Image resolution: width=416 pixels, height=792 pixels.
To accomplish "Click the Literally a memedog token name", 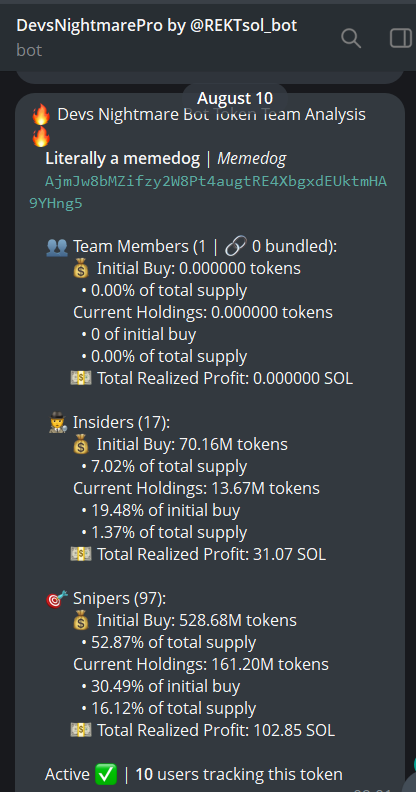I will pos(123,159).
